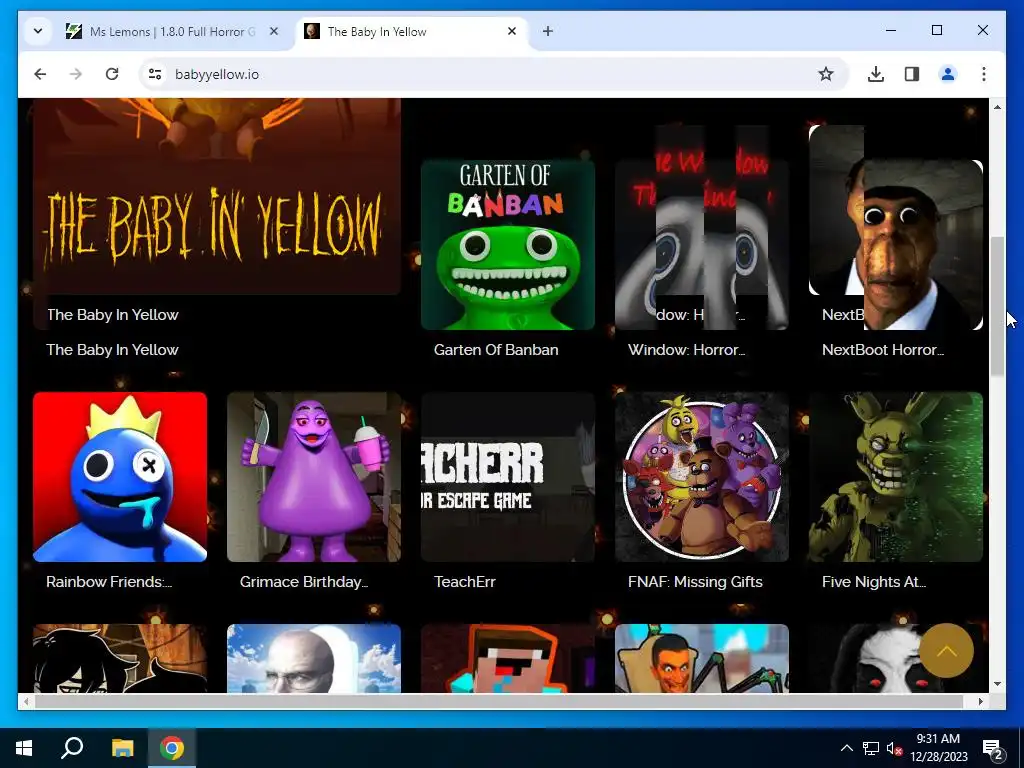Click the Window: Horror title link
The width and height of the screenshot is (1024, 768).
click(x=686, y=350)
